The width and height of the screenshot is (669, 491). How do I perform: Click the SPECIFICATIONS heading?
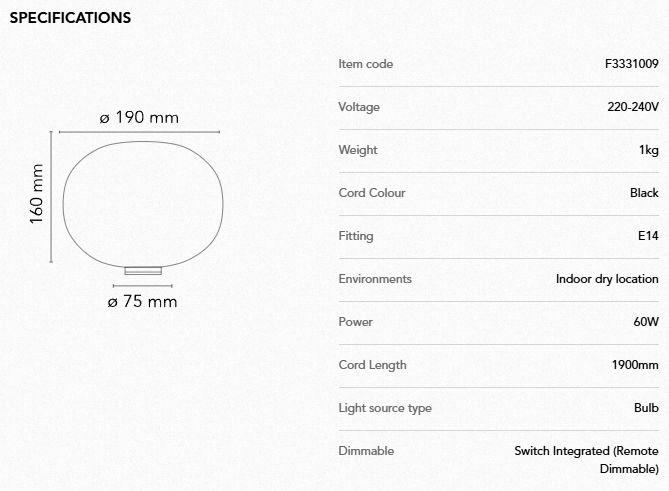[x=70, y=18]
